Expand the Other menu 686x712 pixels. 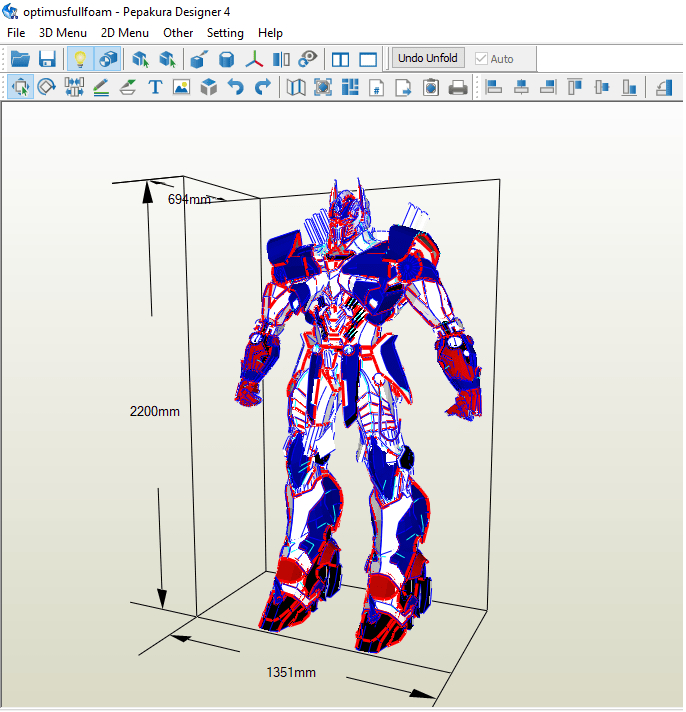pyautogui.click(x=178, y=33)
